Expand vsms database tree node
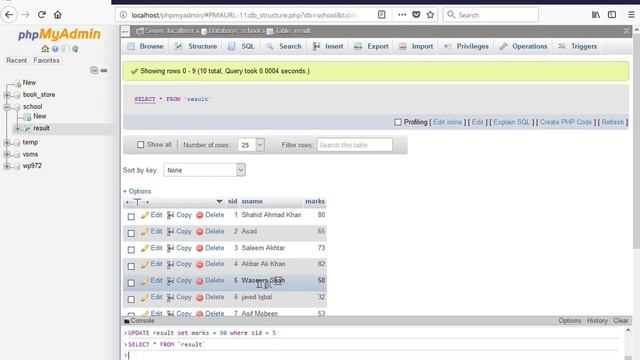 7,154
